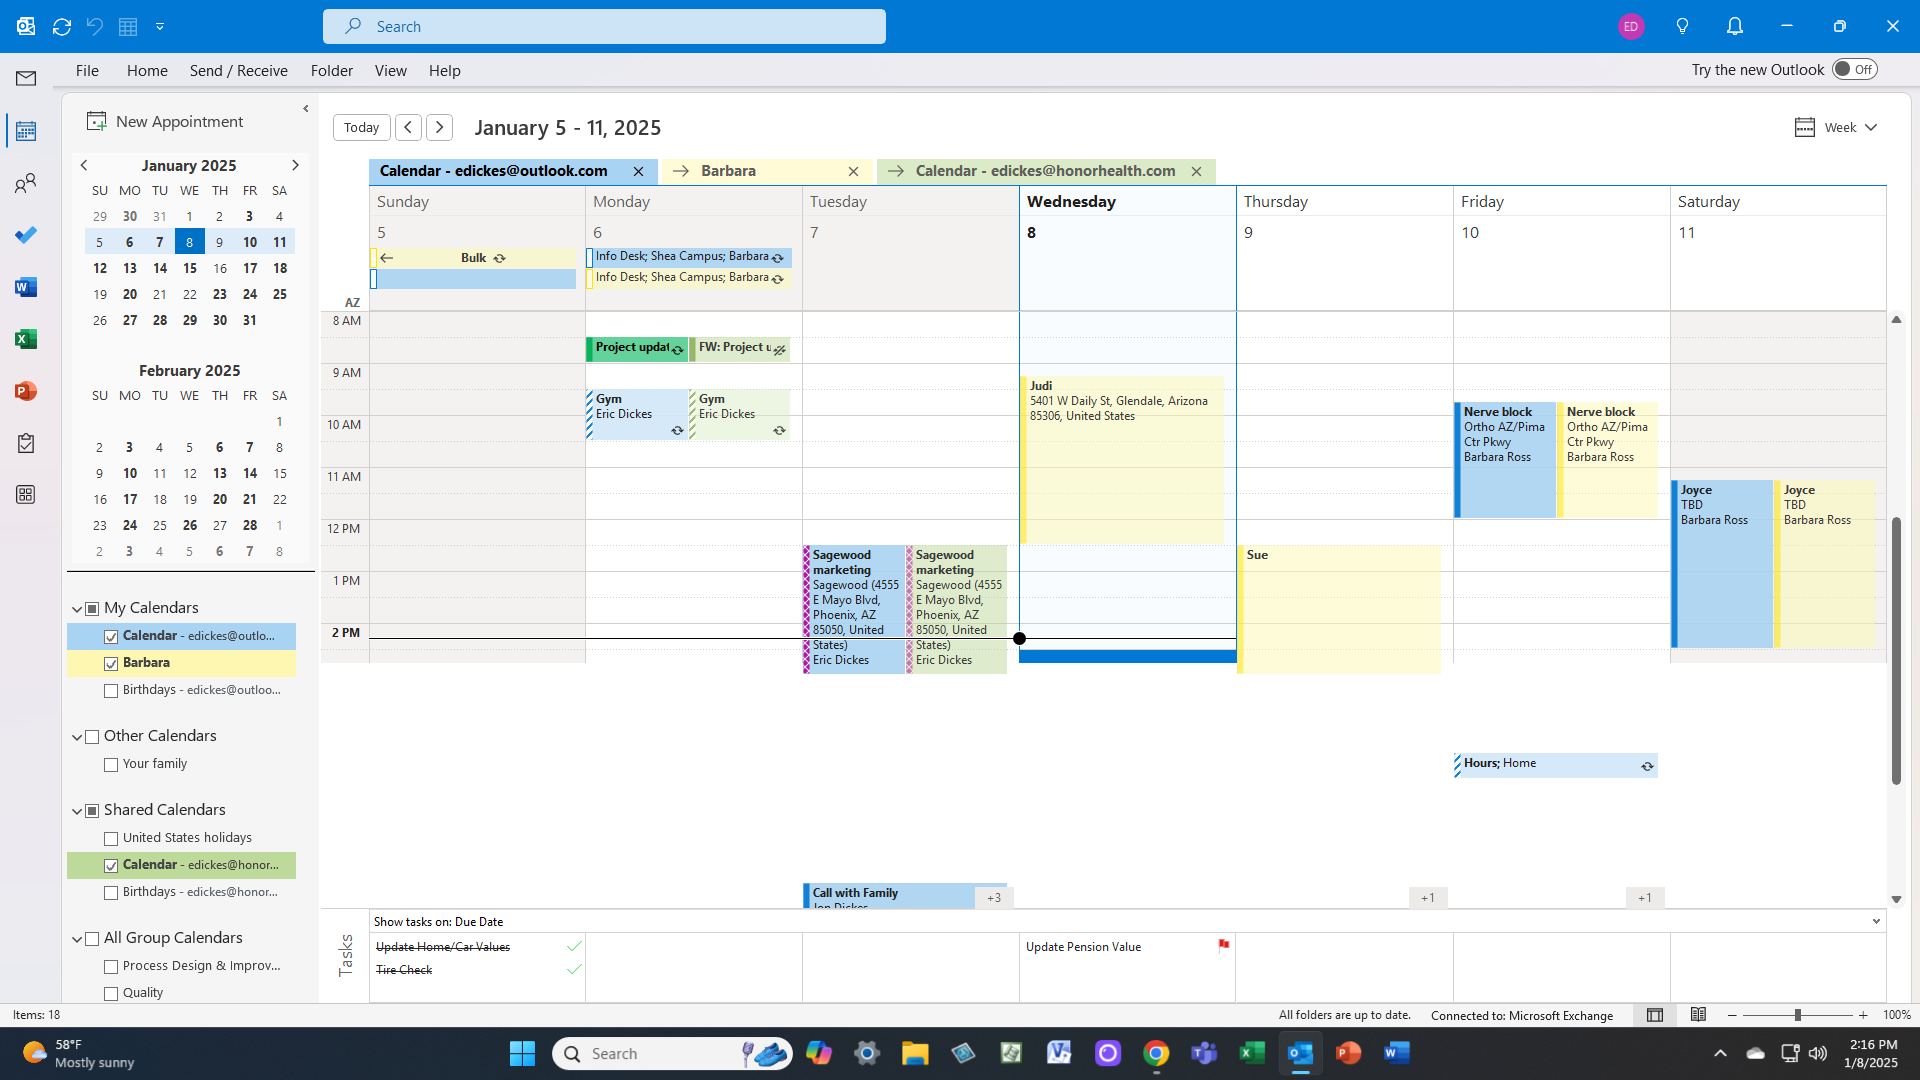The width and height of the screenshot is (1920, 1080).
Task: Click the Send/Receive sync icon in title bar
Action: coord(62,27)
